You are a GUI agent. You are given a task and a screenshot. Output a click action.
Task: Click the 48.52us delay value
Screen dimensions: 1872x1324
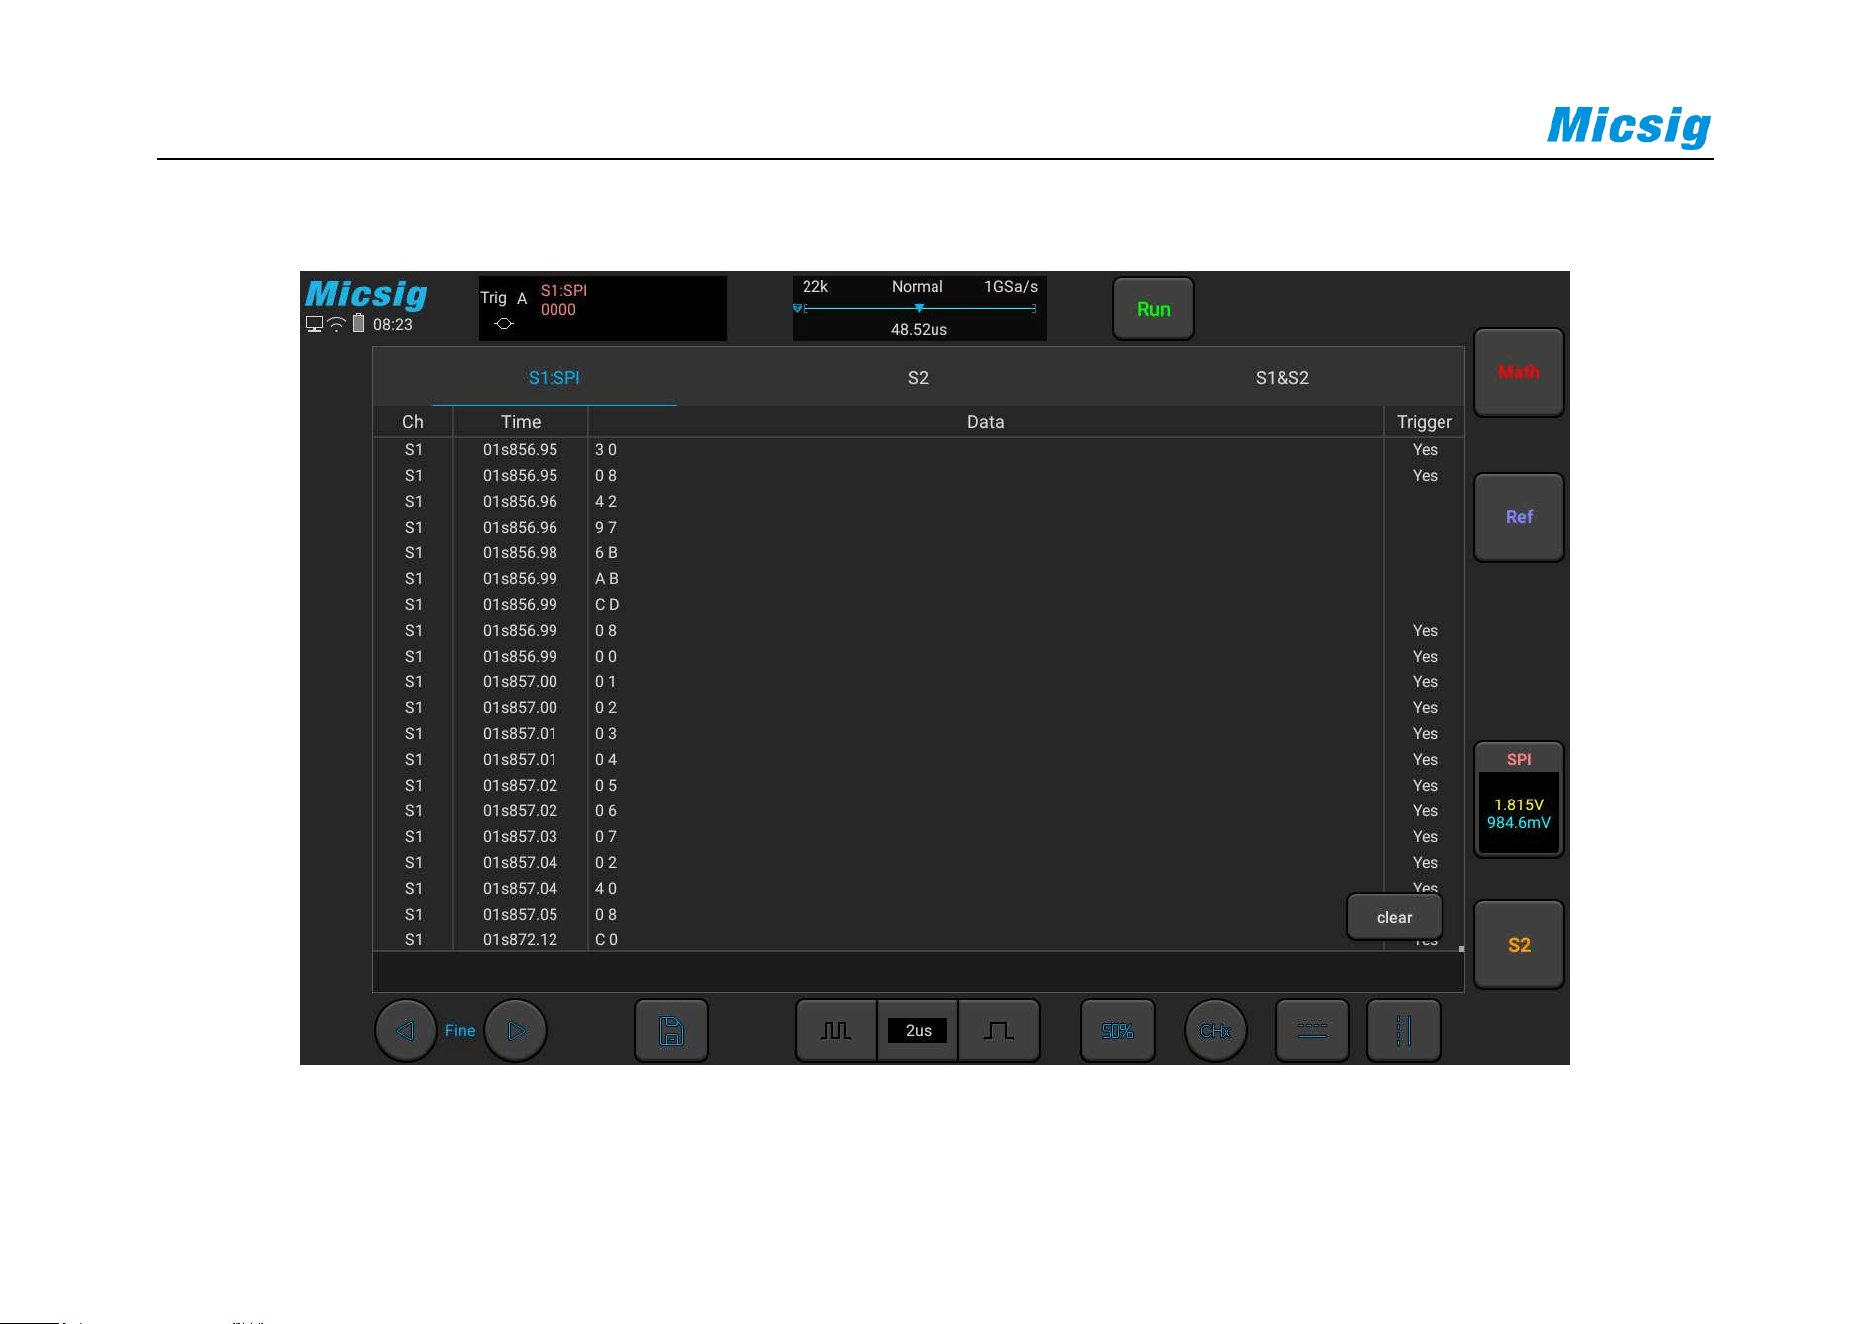tap(918, 330)
